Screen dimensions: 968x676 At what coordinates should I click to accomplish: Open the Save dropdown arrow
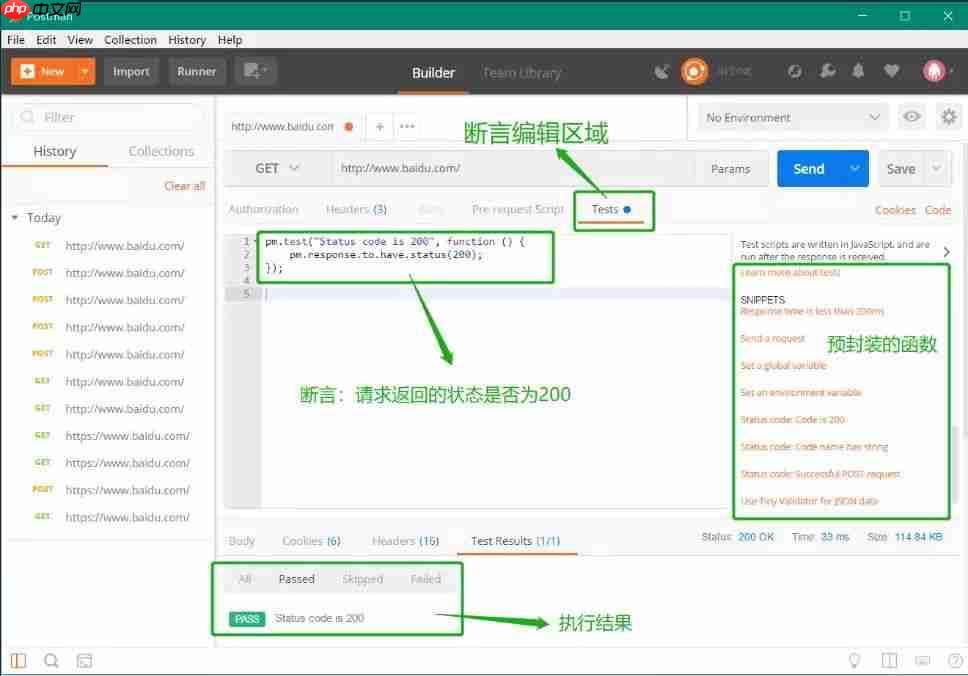tap(937, 169)
